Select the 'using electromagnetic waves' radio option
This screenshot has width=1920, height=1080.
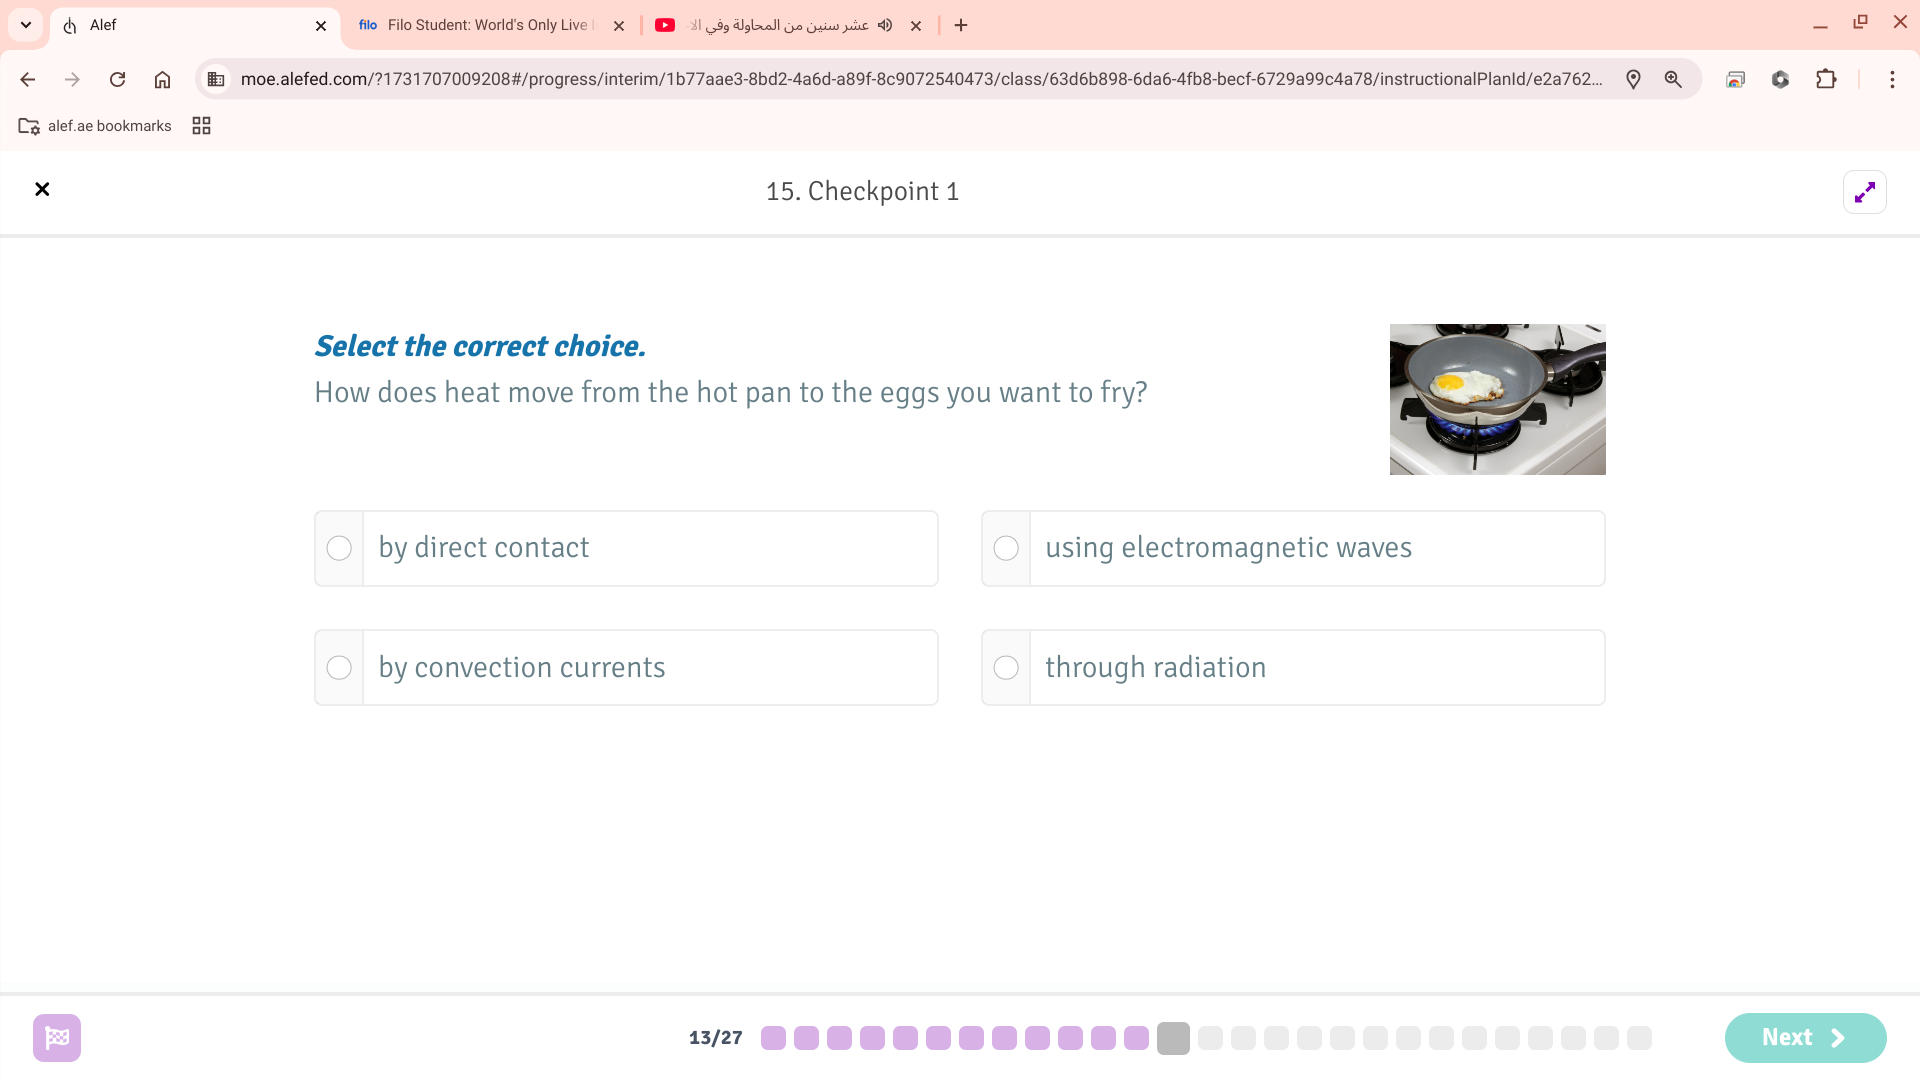pos(1006,548)
